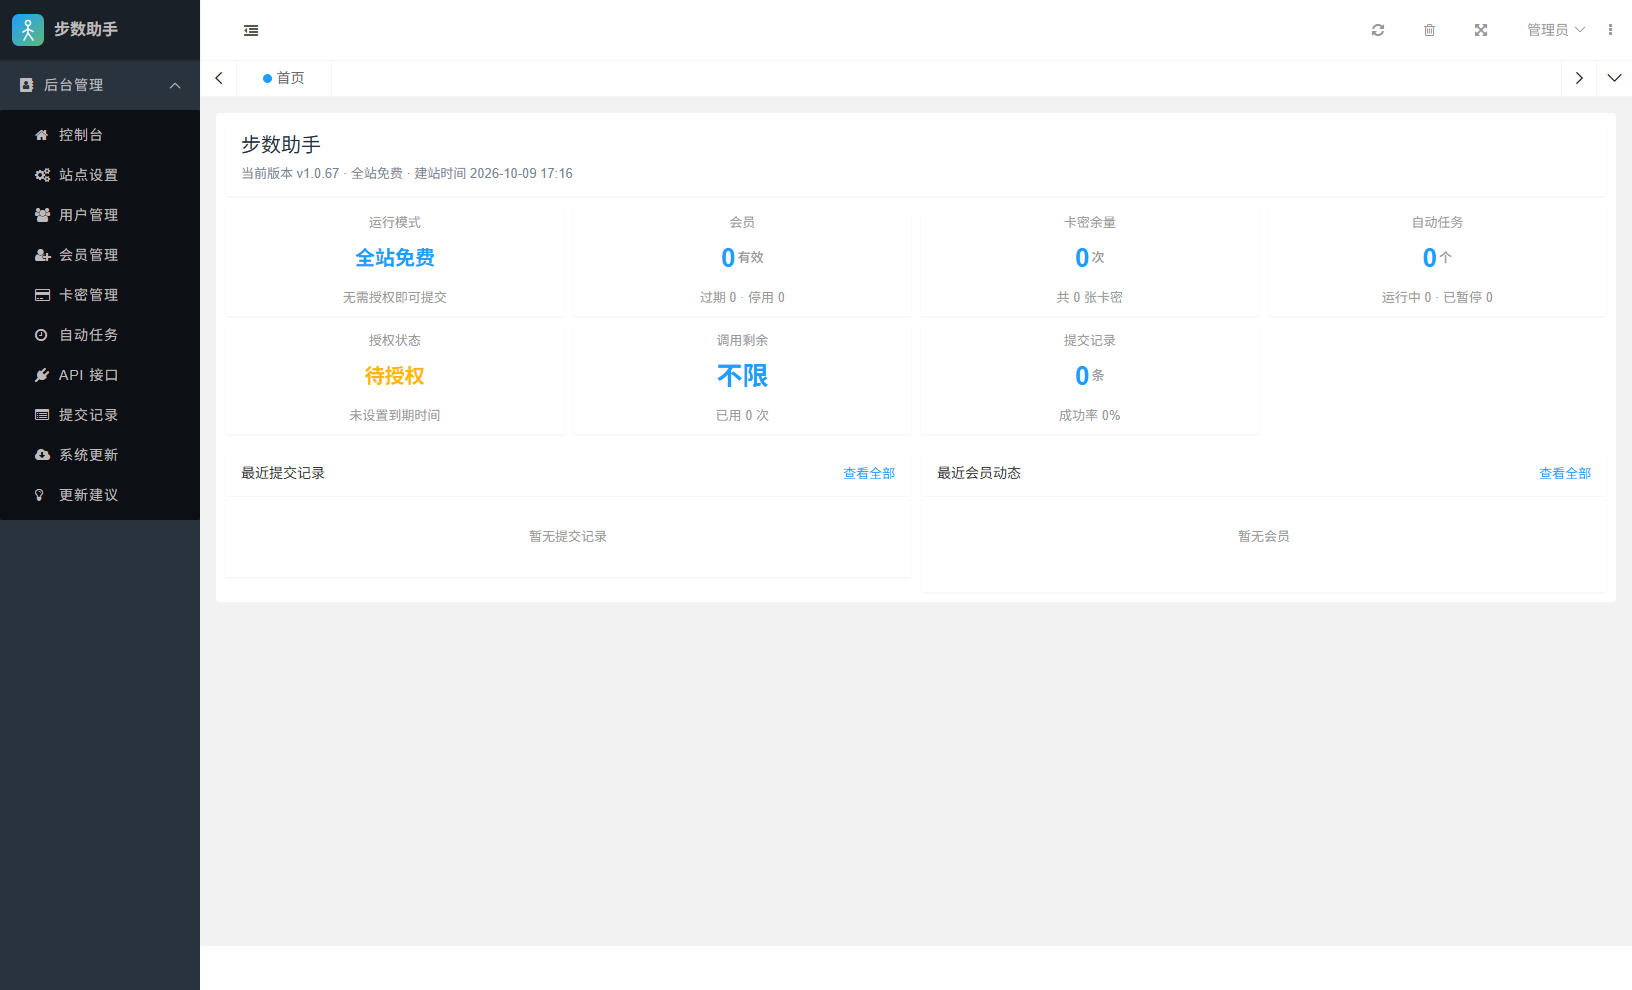Open the vertical three-dot more menu
The width and height of the screenshot is (1632, 990).
coord(1610,30)
